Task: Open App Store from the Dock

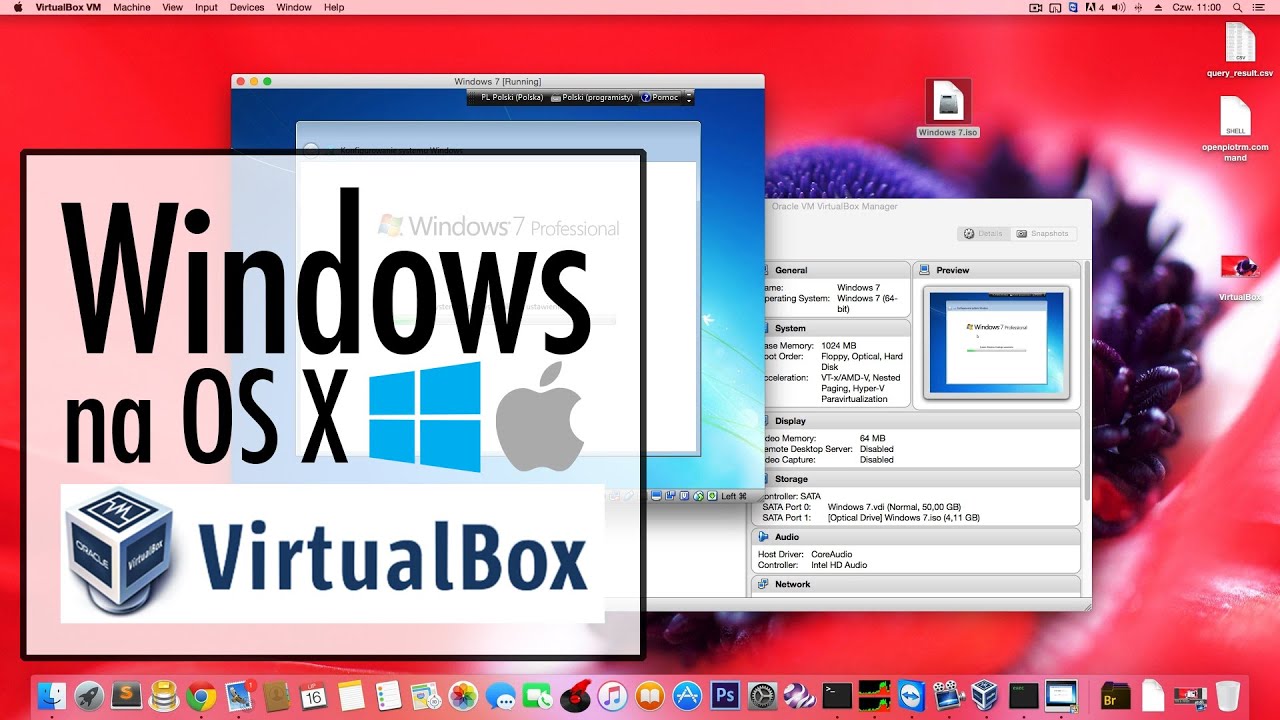Action: pos(687,696)
